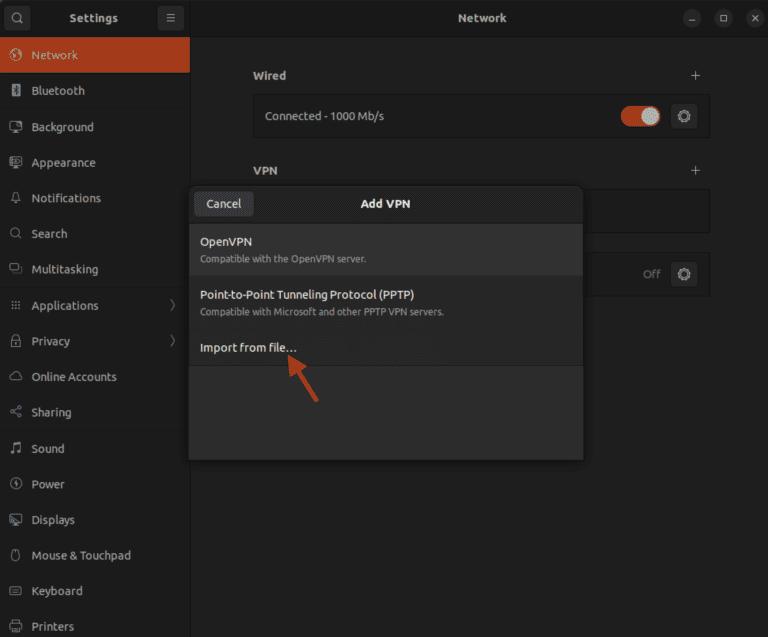Click the Sound music note icon

pyautogui.click(x=16, y=449)
